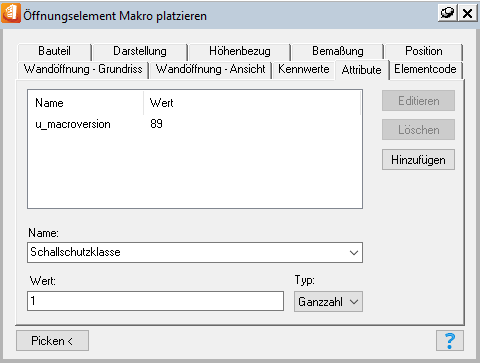This screenshot has width=480, height=363.
Task: Open Wandöffnung - Grundriss tab
Action: [83, 69]
